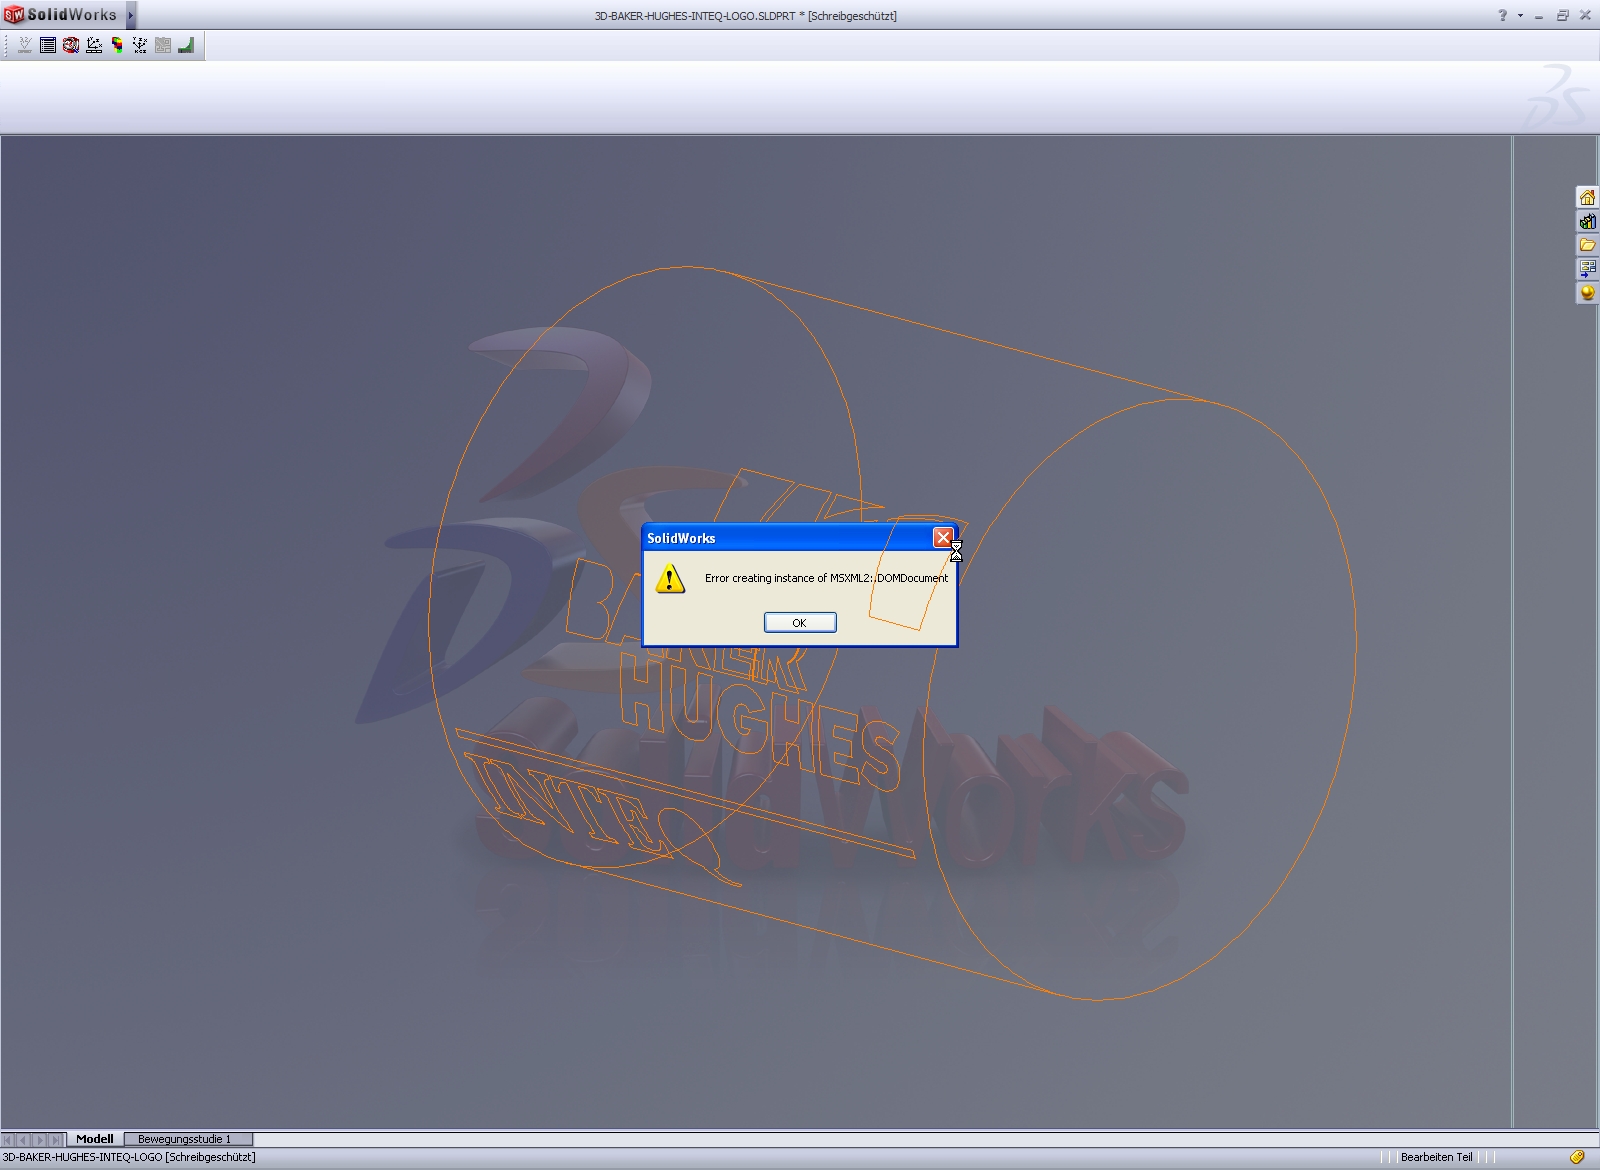Expand the SolidWorks menu flyout arrow
This screenshot has width=1600, height=1170.
coord(131,15)
